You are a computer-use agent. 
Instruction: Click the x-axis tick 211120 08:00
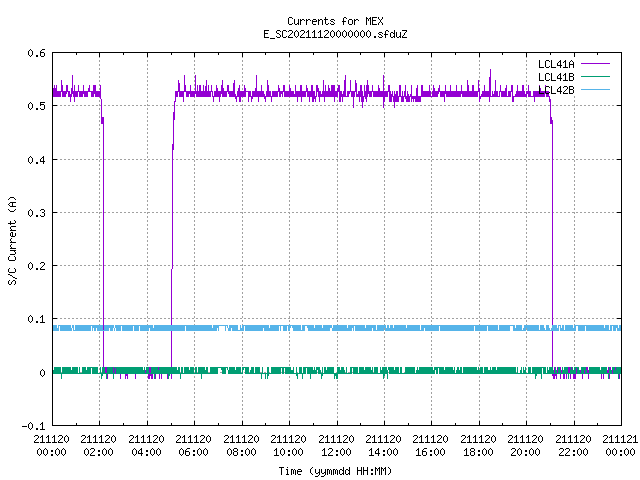[x=241, y=445]
